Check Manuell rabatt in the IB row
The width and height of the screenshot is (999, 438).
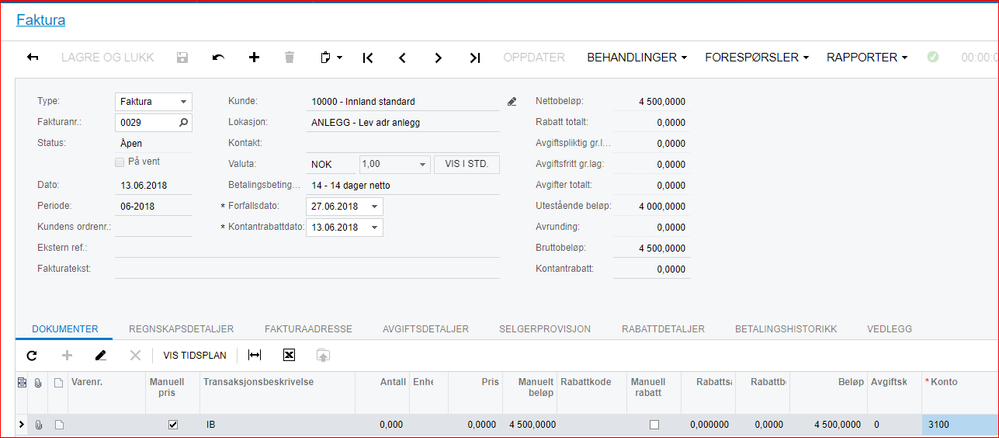tap(654, 425)
